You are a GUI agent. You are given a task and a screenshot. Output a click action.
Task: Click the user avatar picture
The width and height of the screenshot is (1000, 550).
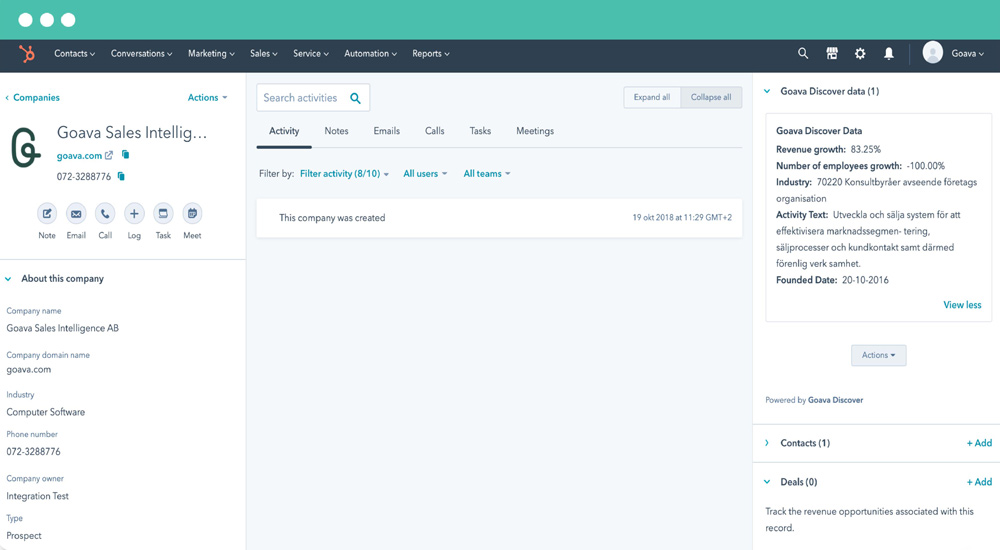point(932,53)
